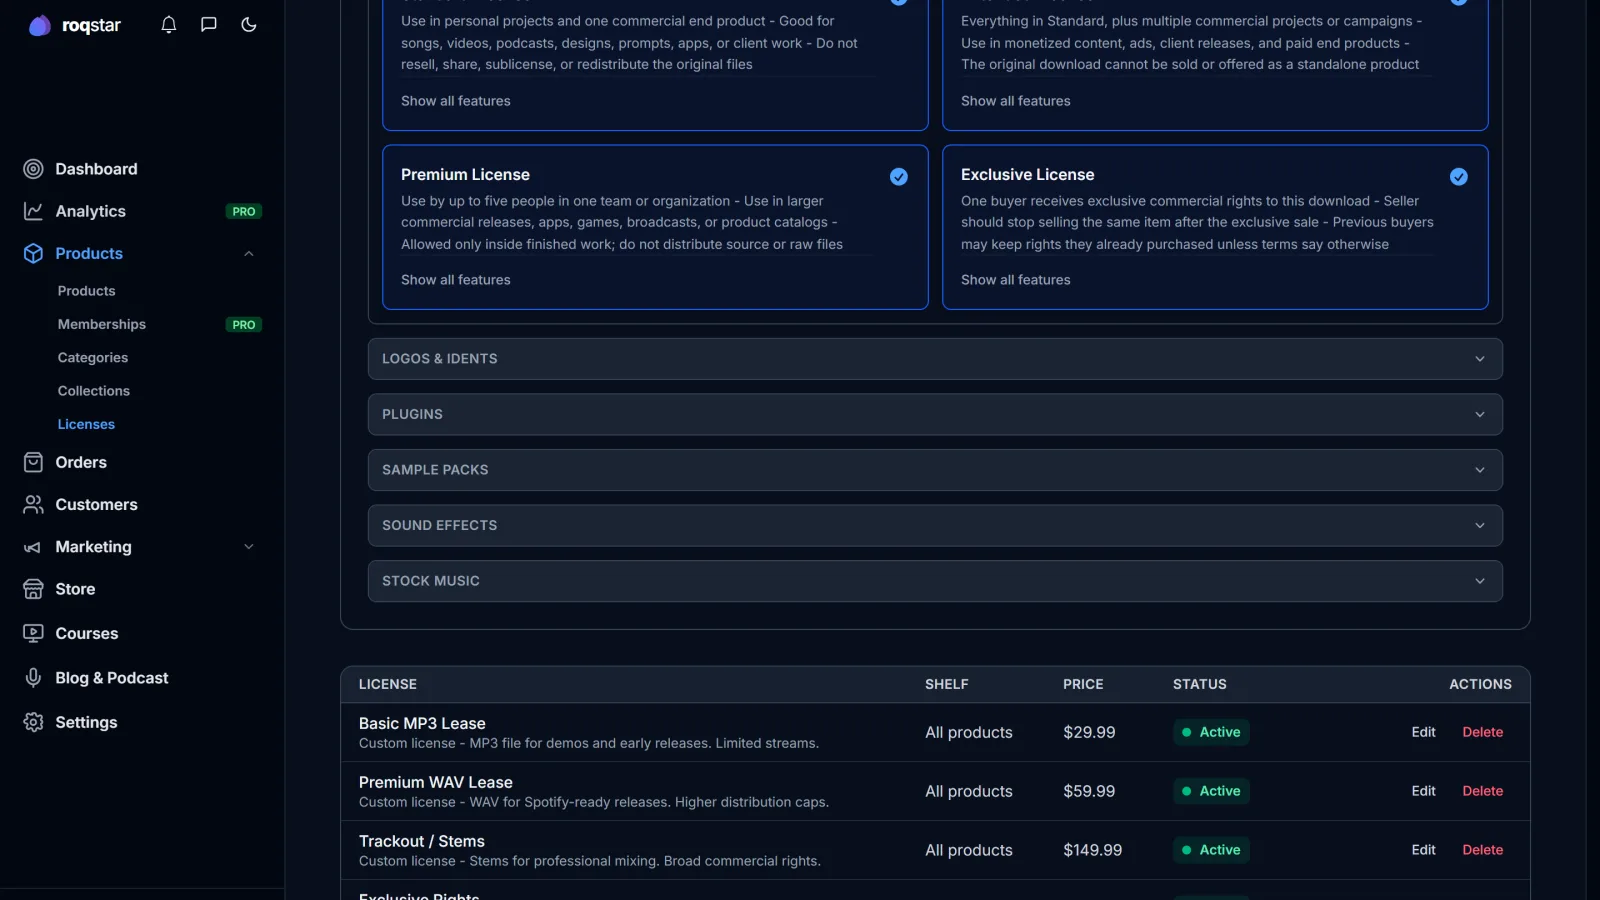Click the Marketing megaphone icon
1600x900 pixels.
(x=33, y=547)
